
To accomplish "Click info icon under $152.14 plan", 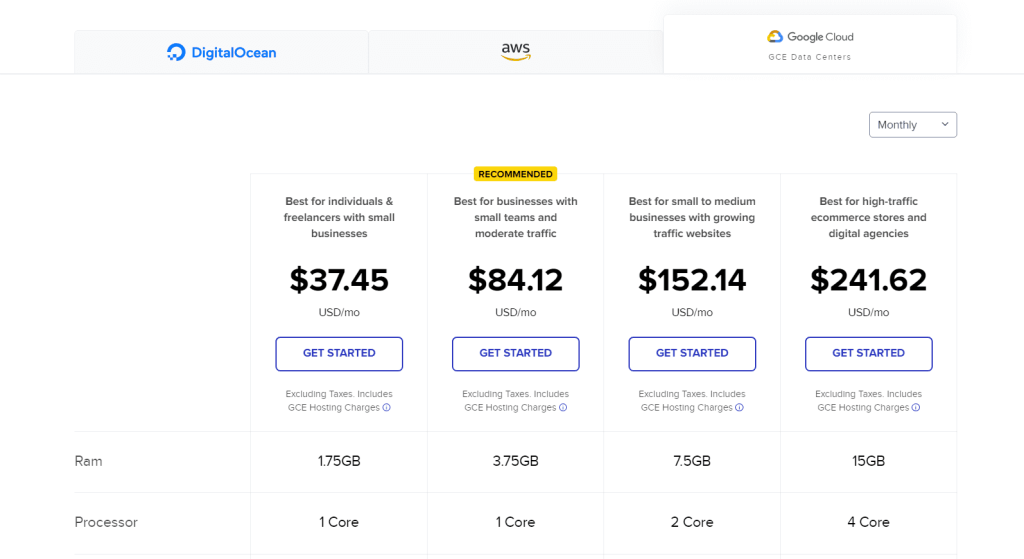I will click(739, 407).
